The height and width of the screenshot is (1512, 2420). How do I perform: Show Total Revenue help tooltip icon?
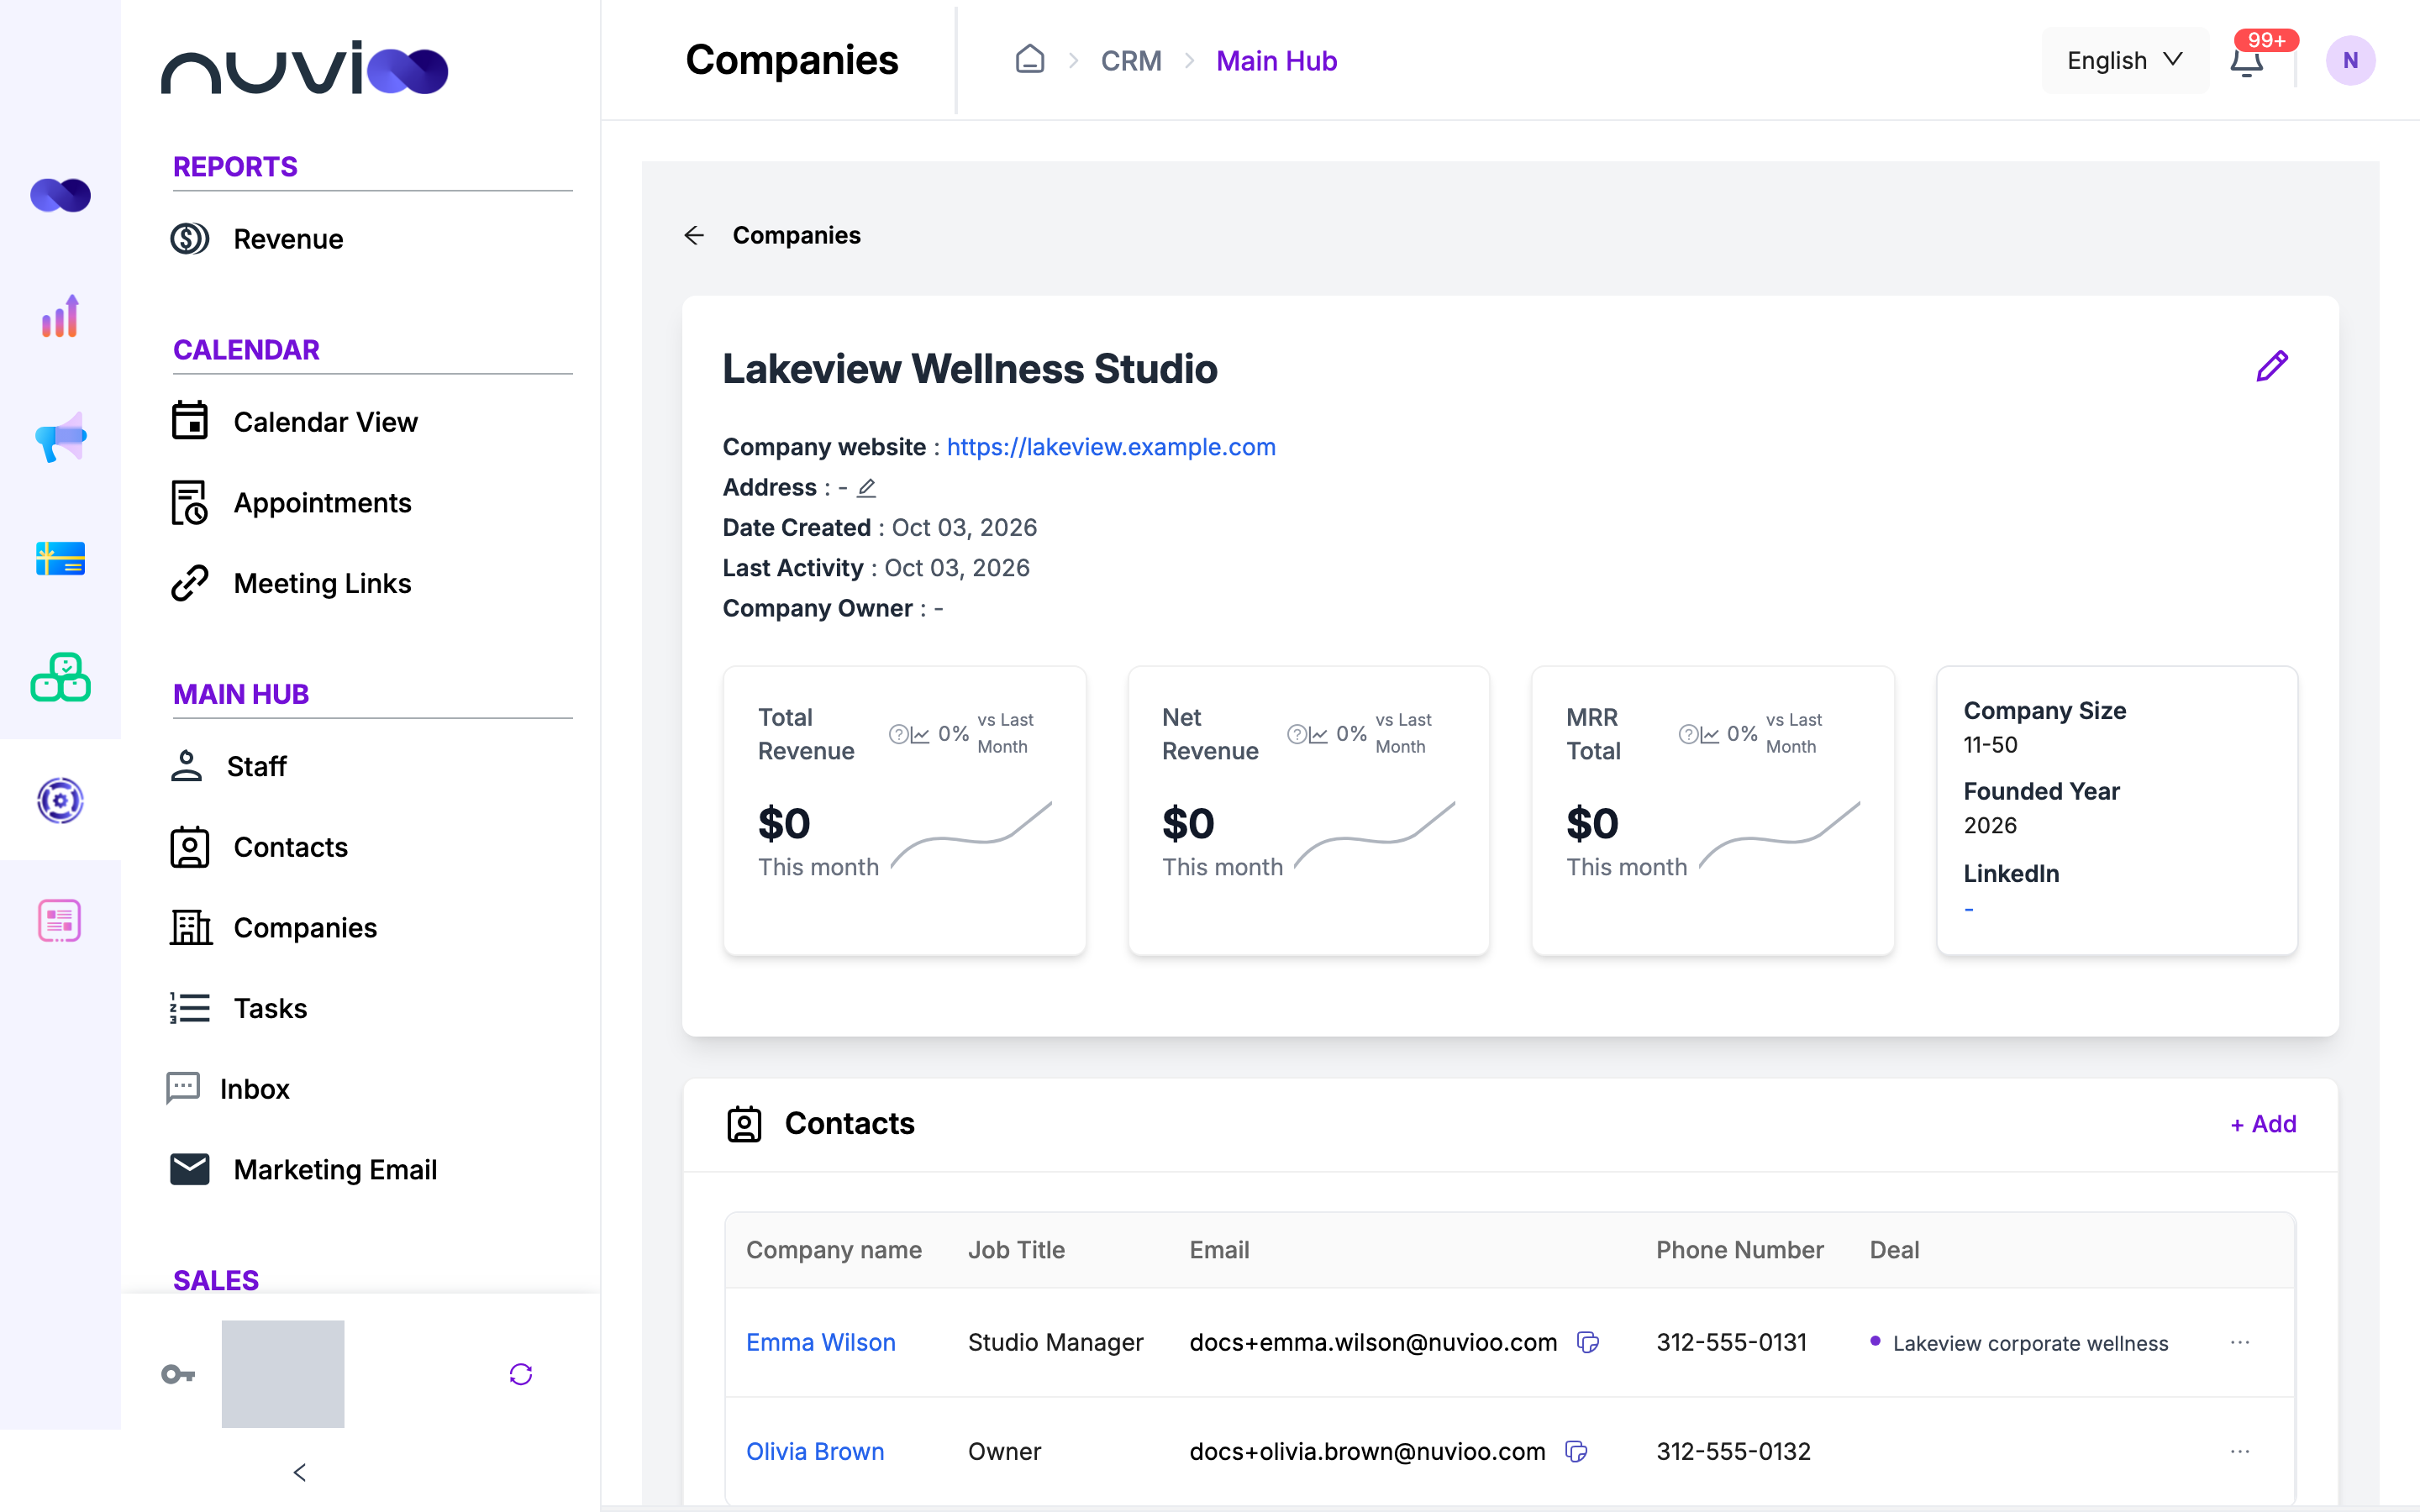[897, 734]
